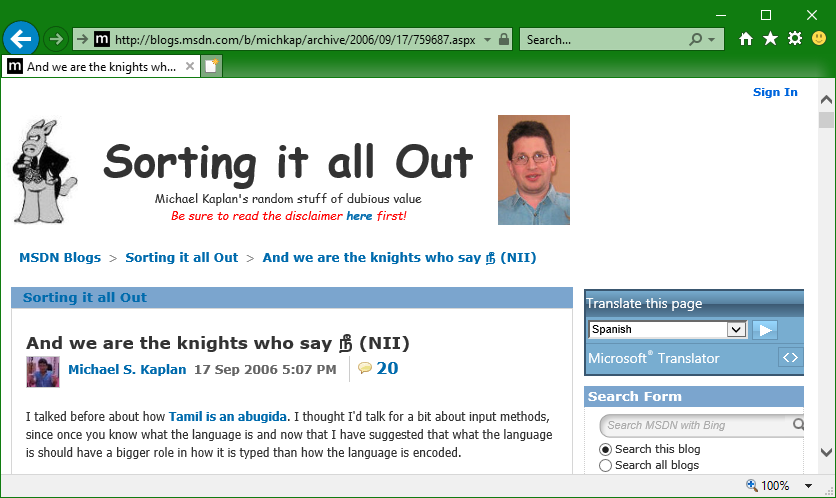Screen dimensions: 836x498
Task: Click the lock security icon in address bar
Action: point(503,39)
